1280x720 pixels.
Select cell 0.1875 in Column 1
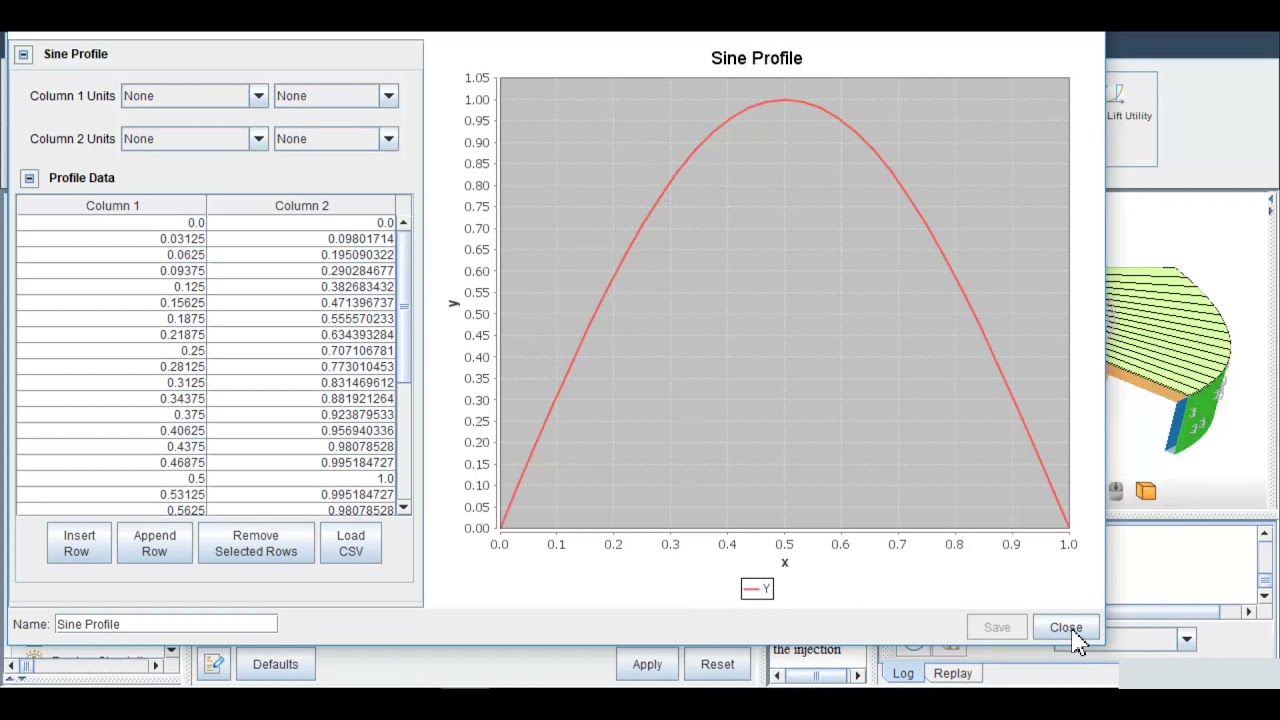pos(112,319)
